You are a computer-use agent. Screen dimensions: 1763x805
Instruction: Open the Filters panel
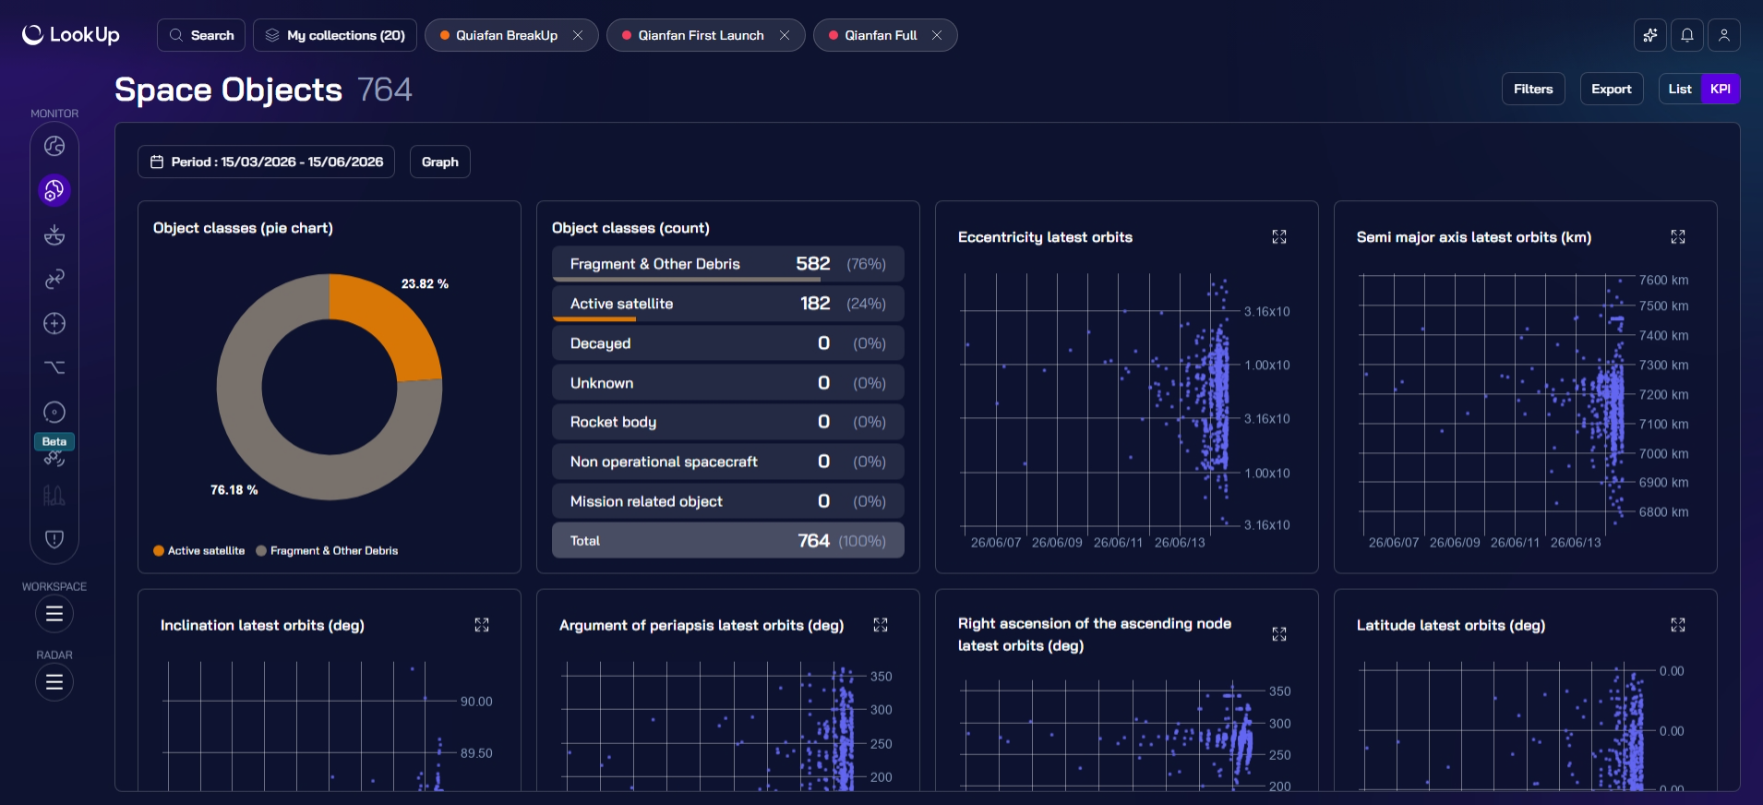coord(1533,89)
